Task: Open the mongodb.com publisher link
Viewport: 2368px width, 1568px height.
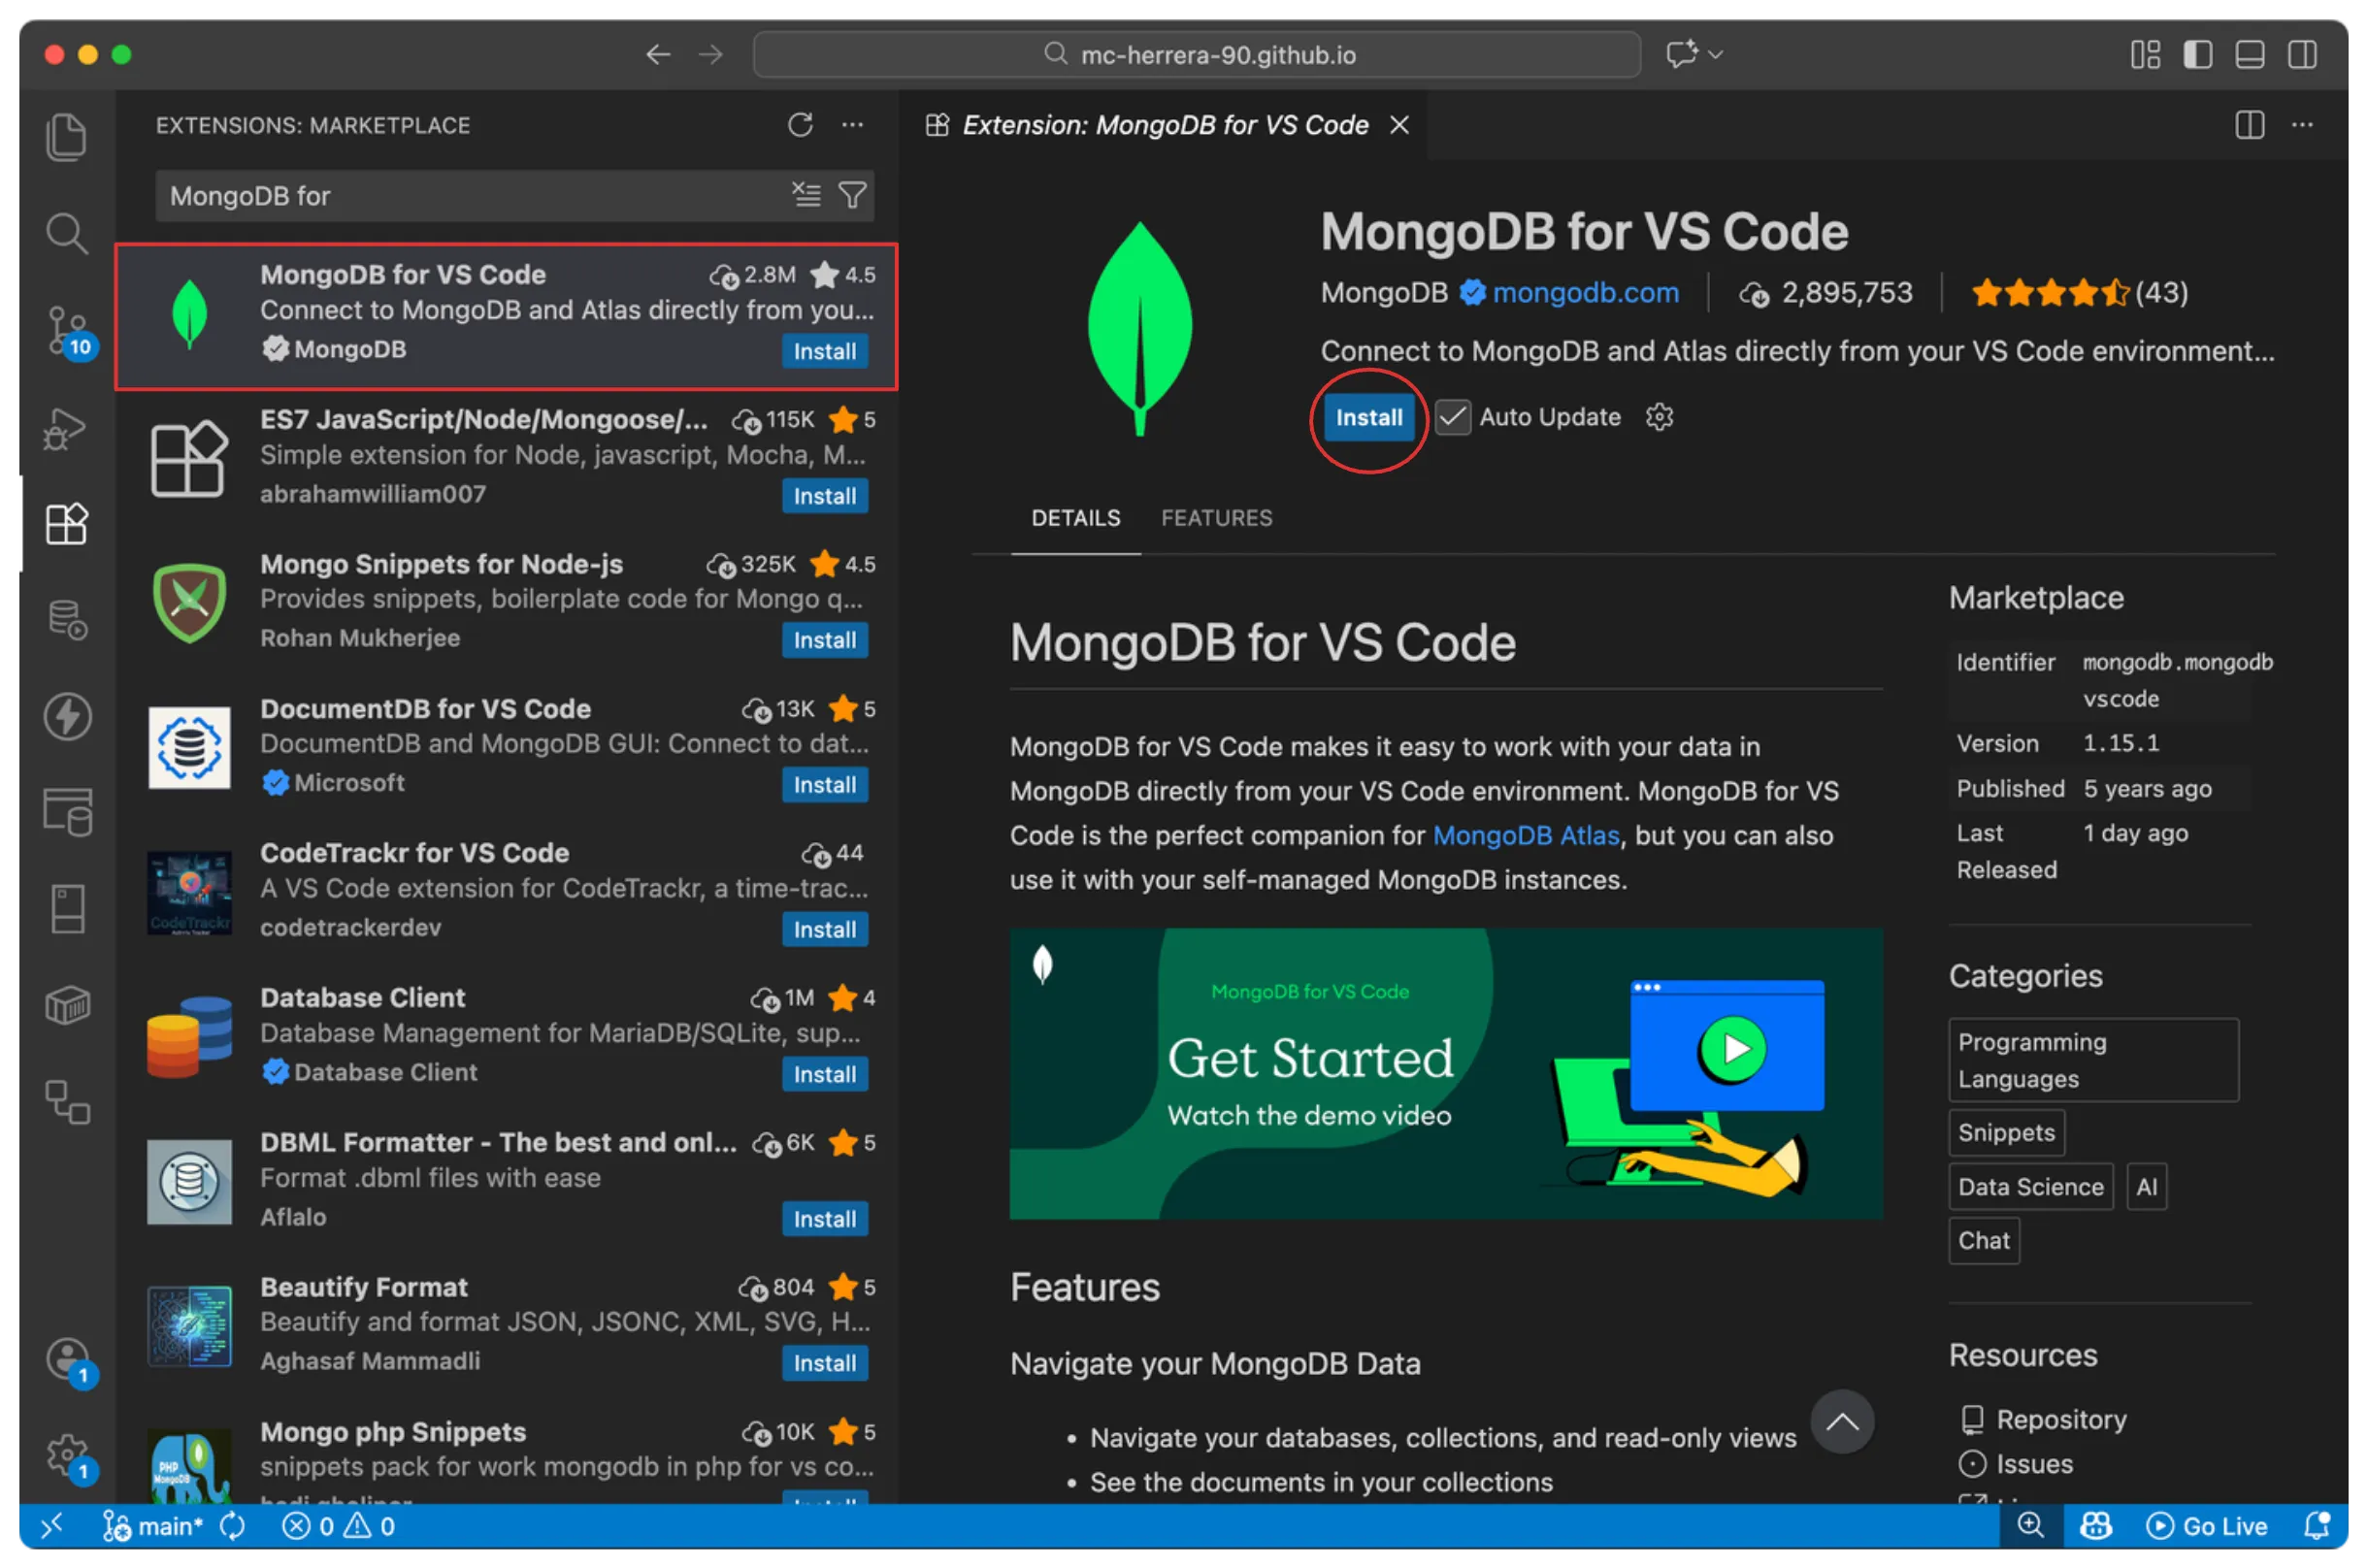Action: pyautogui.click(x=1585, y=293)
